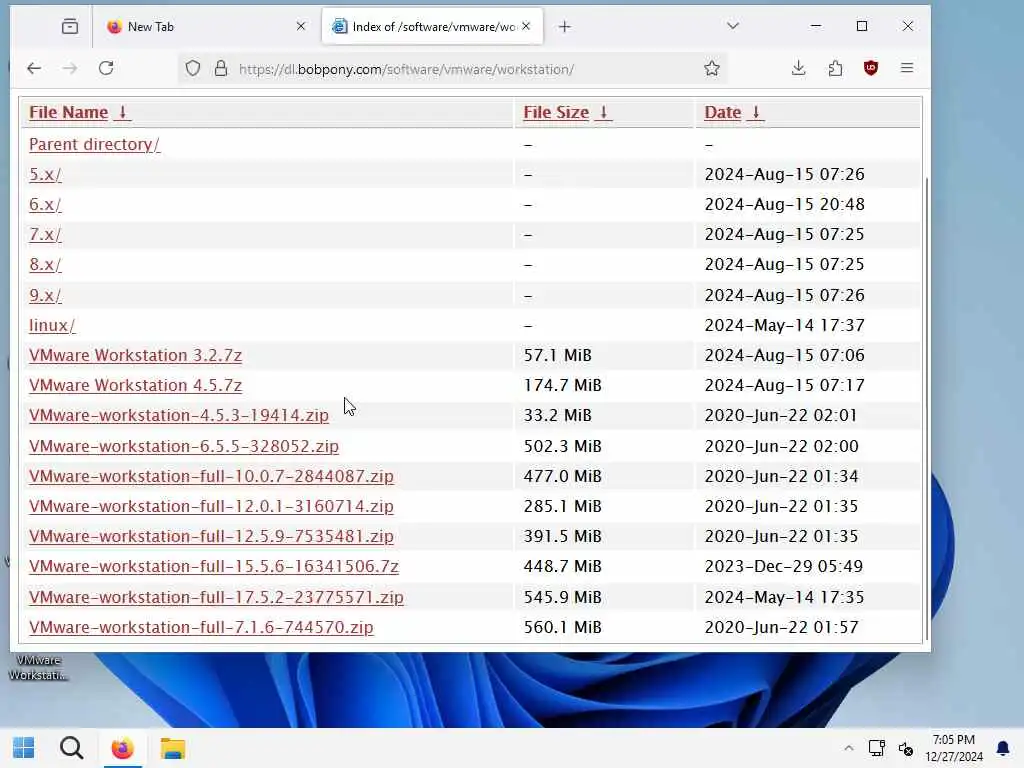Open the taskbar clock and date
1024x768 pixels.
point(953,748)
